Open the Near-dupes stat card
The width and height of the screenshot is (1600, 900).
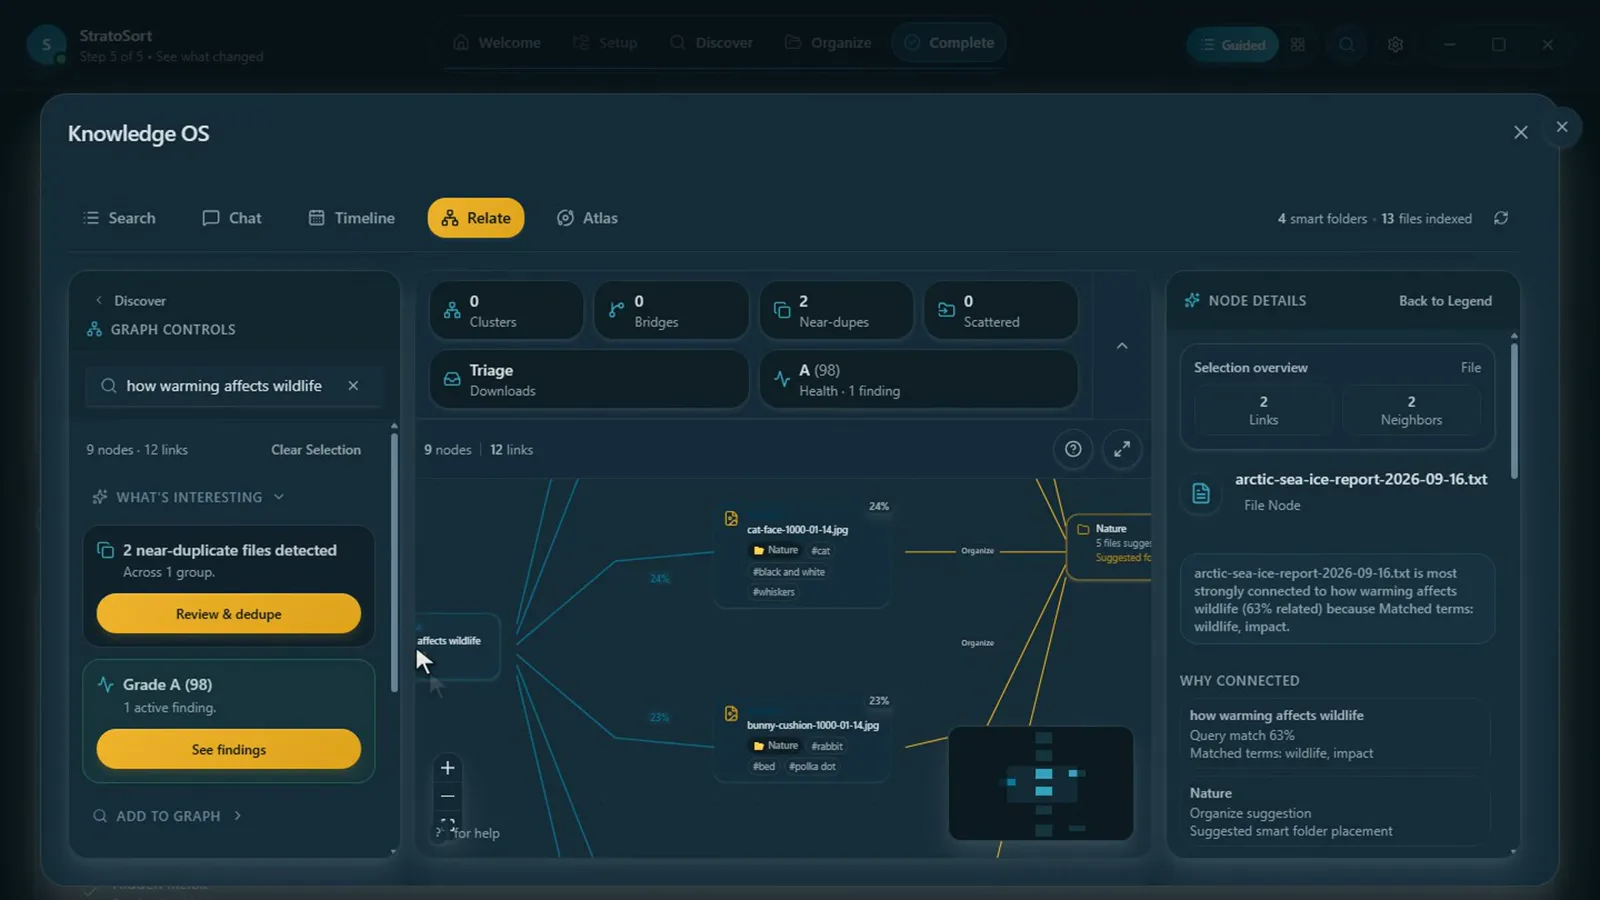tap(836, 310)
